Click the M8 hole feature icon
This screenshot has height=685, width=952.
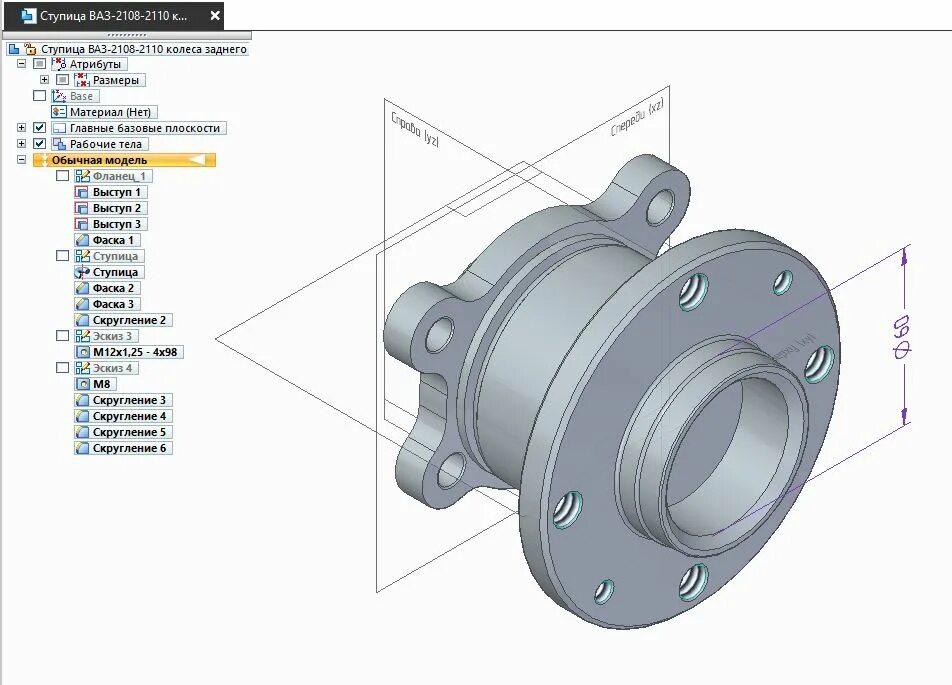point(82,384)
